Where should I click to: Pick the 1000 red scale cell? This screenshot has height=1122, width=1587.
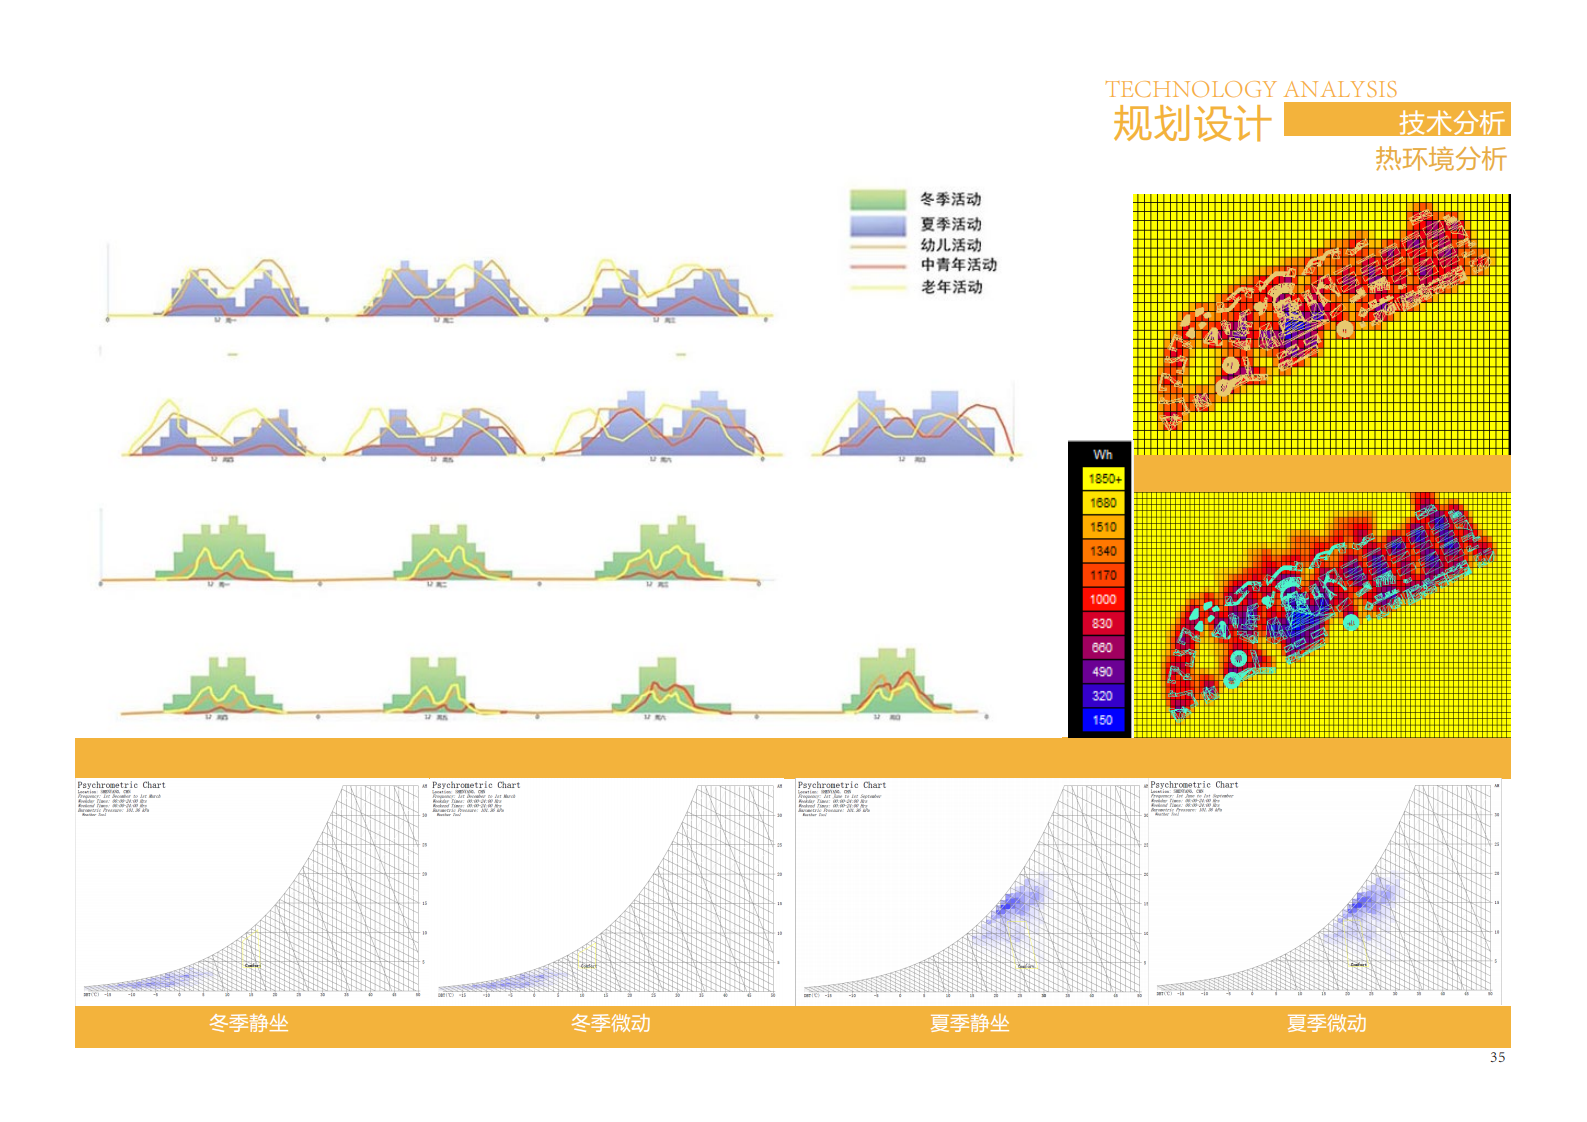pyautogui.click(x=1103, y=599)
